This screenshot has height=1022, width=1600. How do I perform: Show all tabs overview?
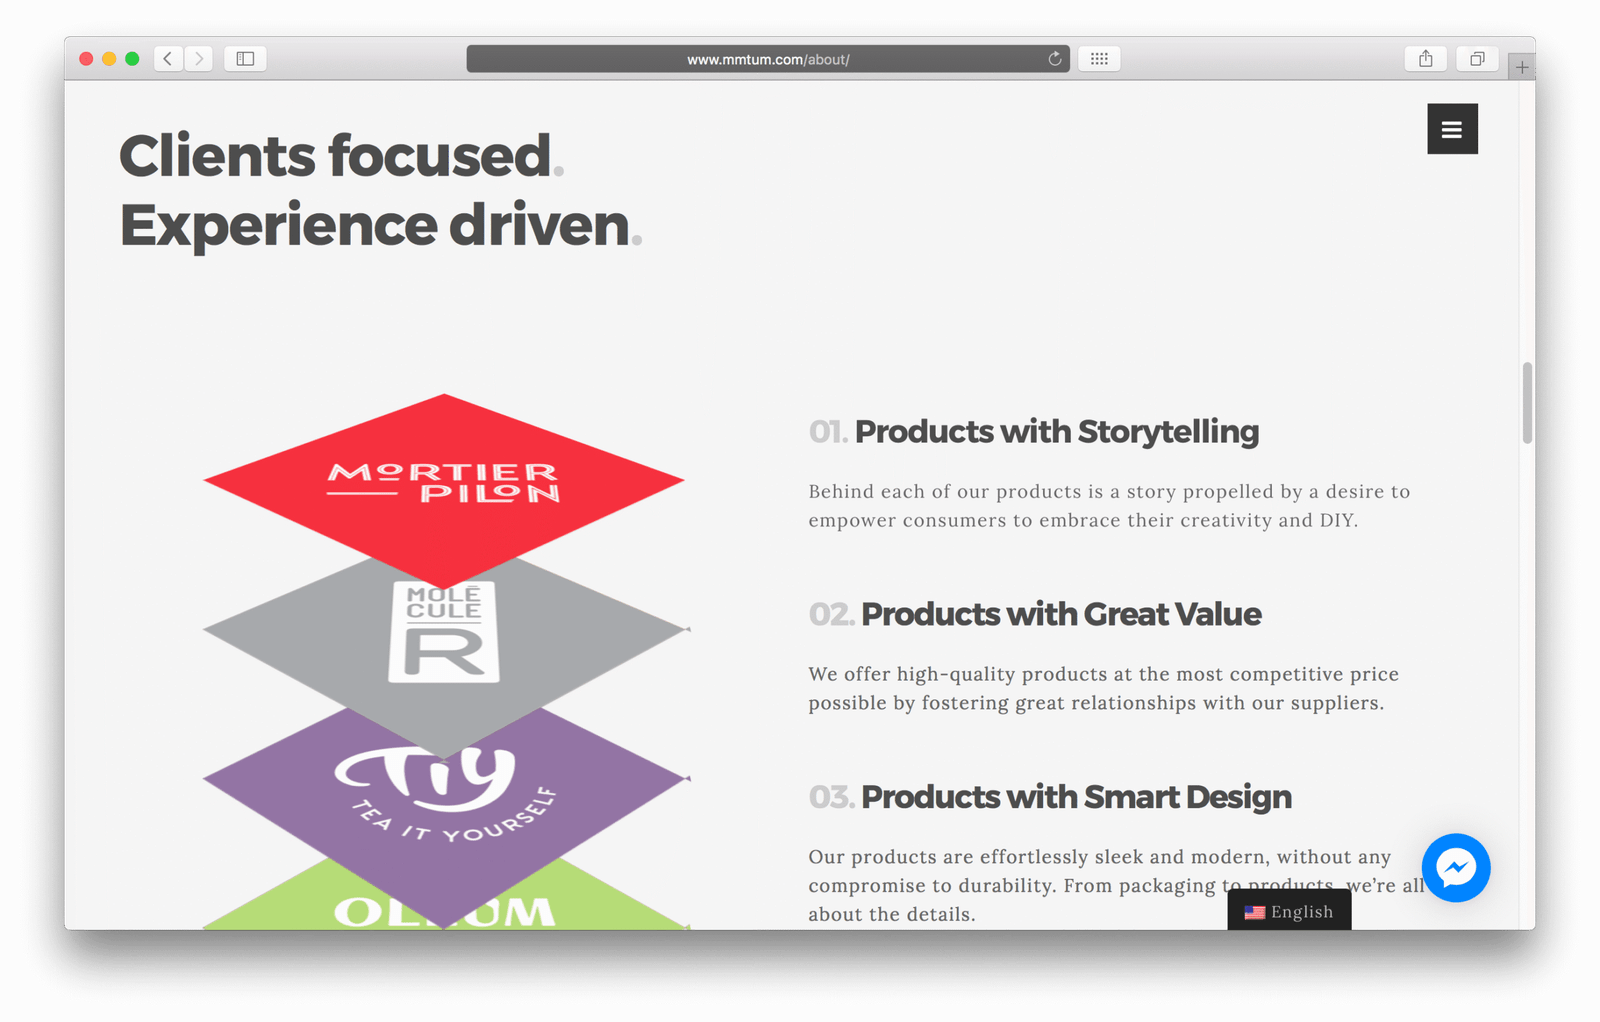[1477, 59]
